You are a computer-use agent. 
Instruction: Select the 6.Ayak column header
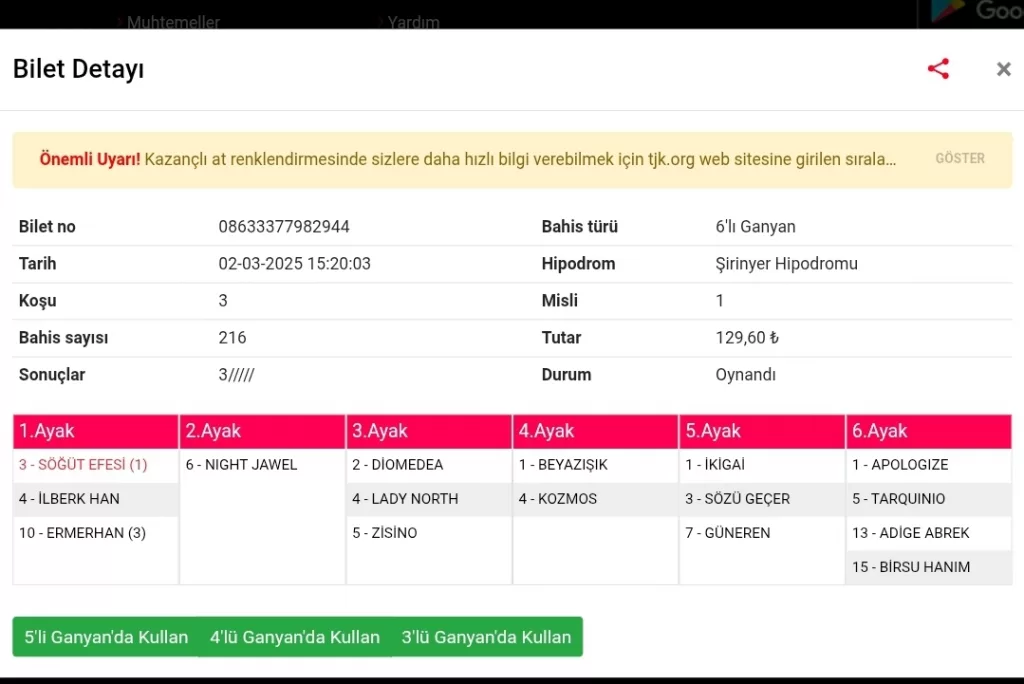pos(928,431)
